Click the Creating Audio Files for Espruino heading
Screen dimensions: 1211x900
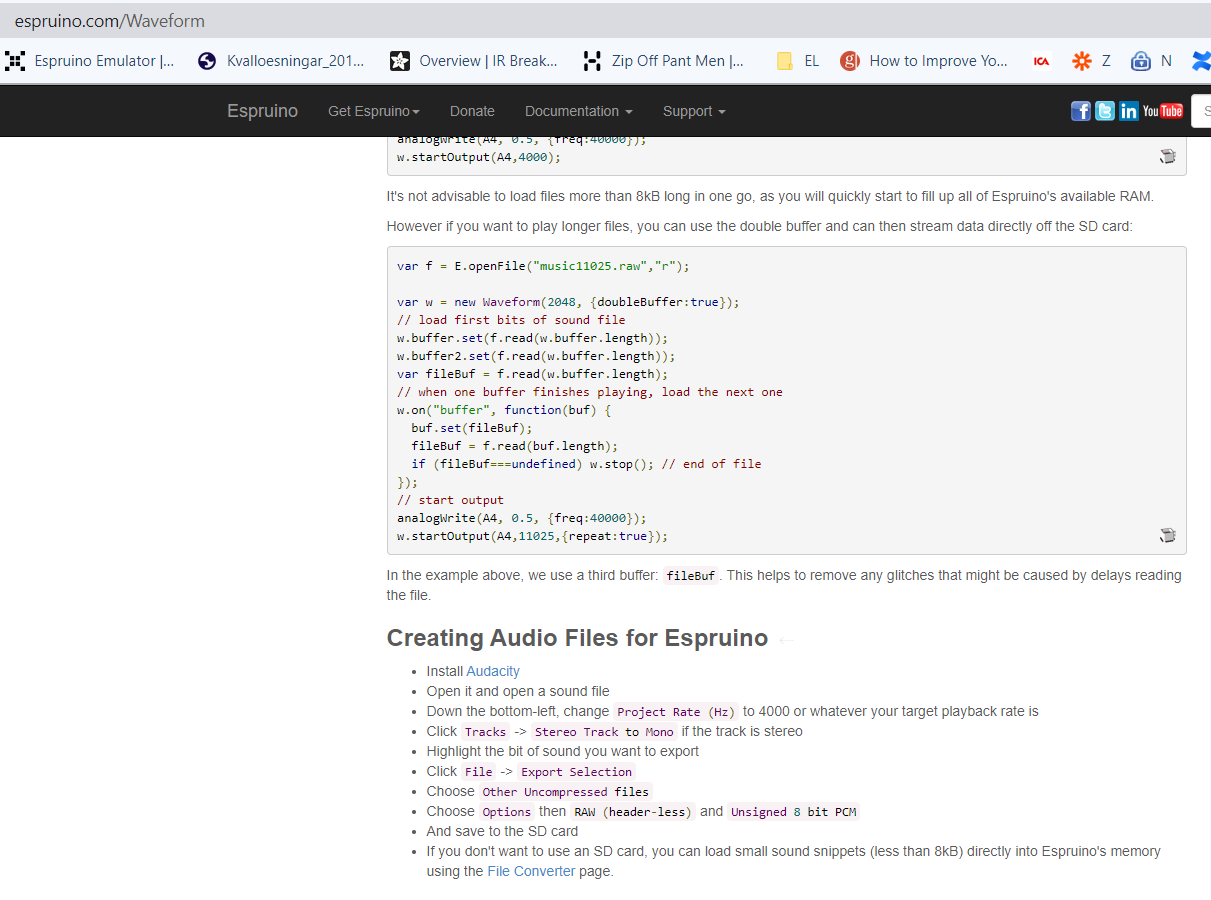click(x=577, y=638)
